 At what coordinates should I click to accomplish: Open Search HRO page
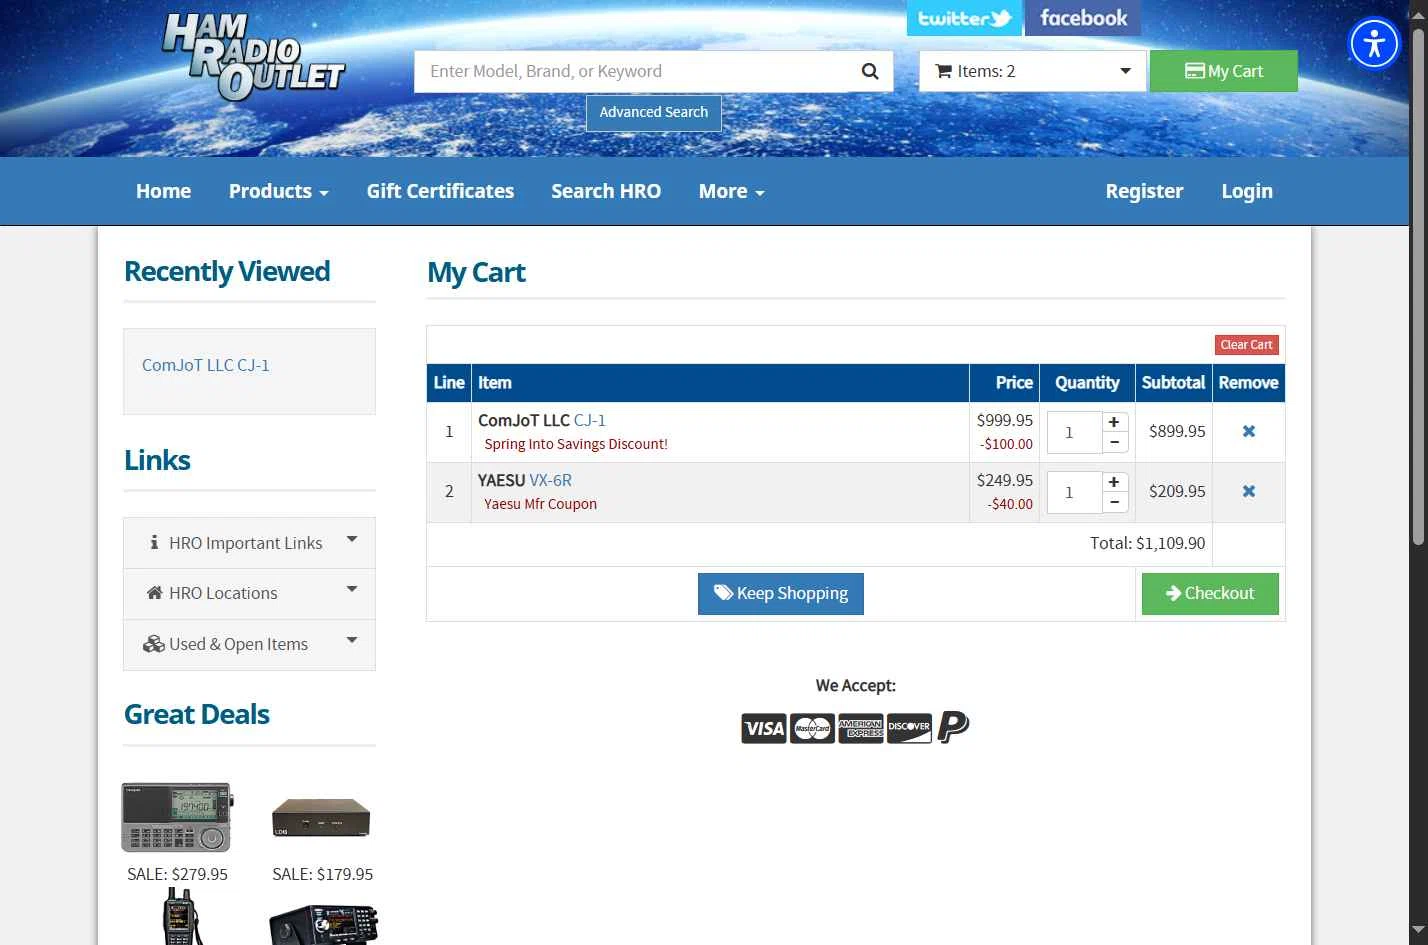point(606,191)
